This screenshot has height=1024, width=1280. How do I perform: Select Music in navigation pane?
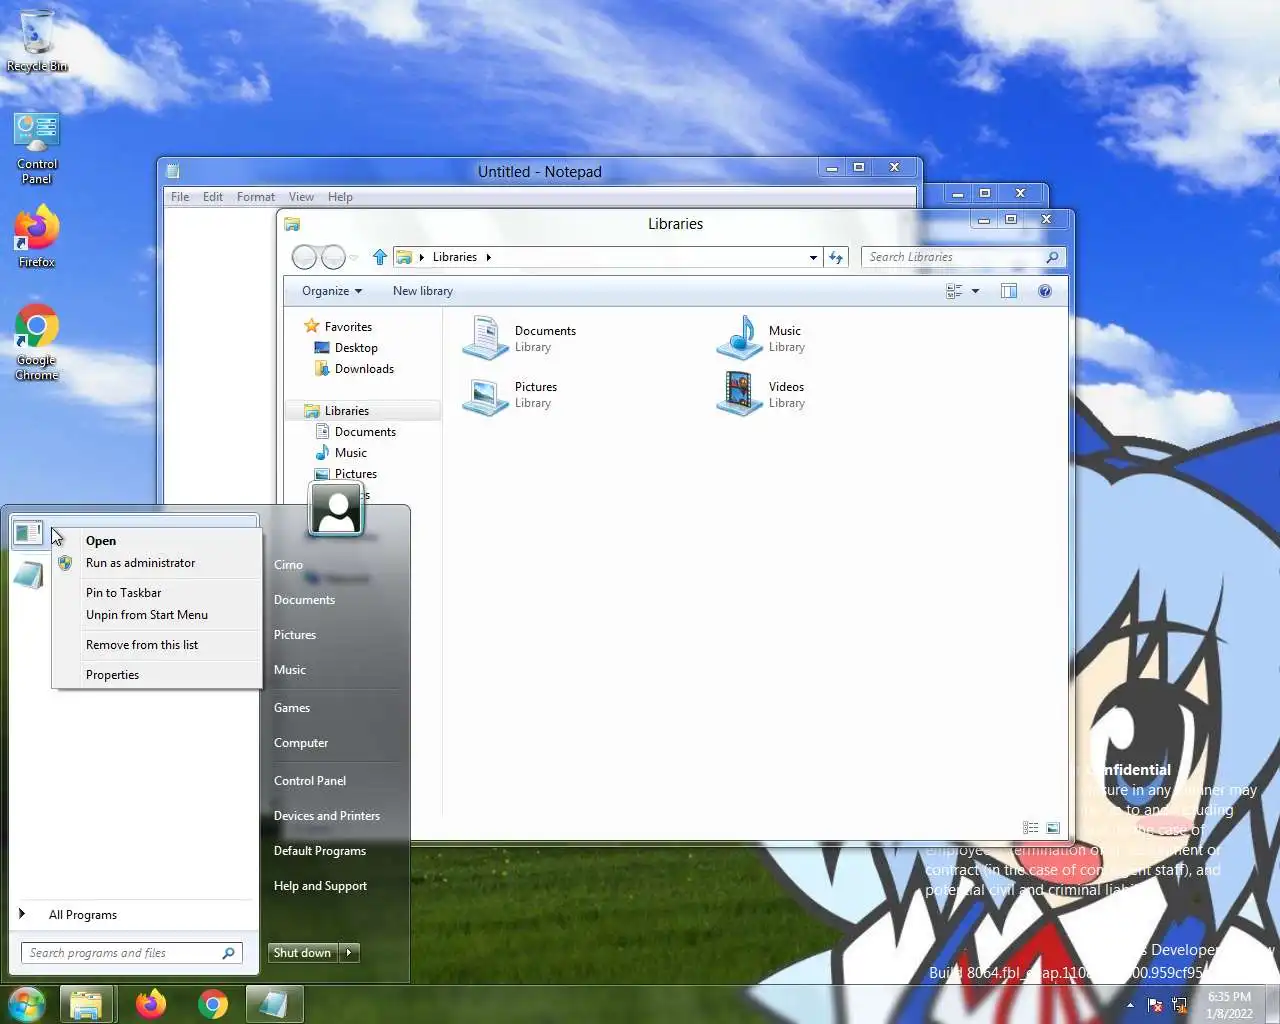tap(350, 453)
